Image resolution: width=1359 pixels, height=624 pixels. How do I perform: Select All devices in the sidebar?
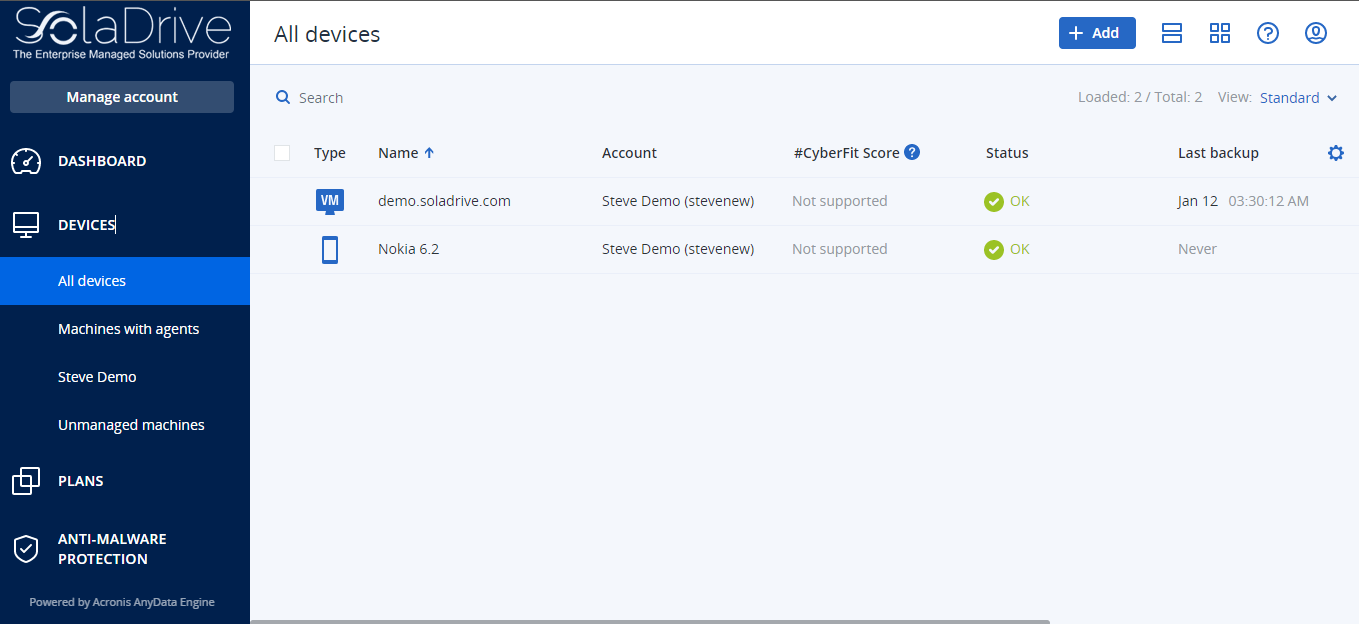(x=125, y=281)
